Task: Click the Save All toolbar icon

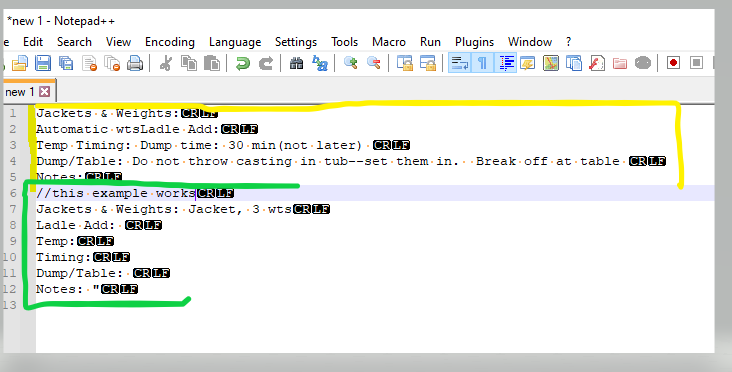Action: [x=66, y=63]
